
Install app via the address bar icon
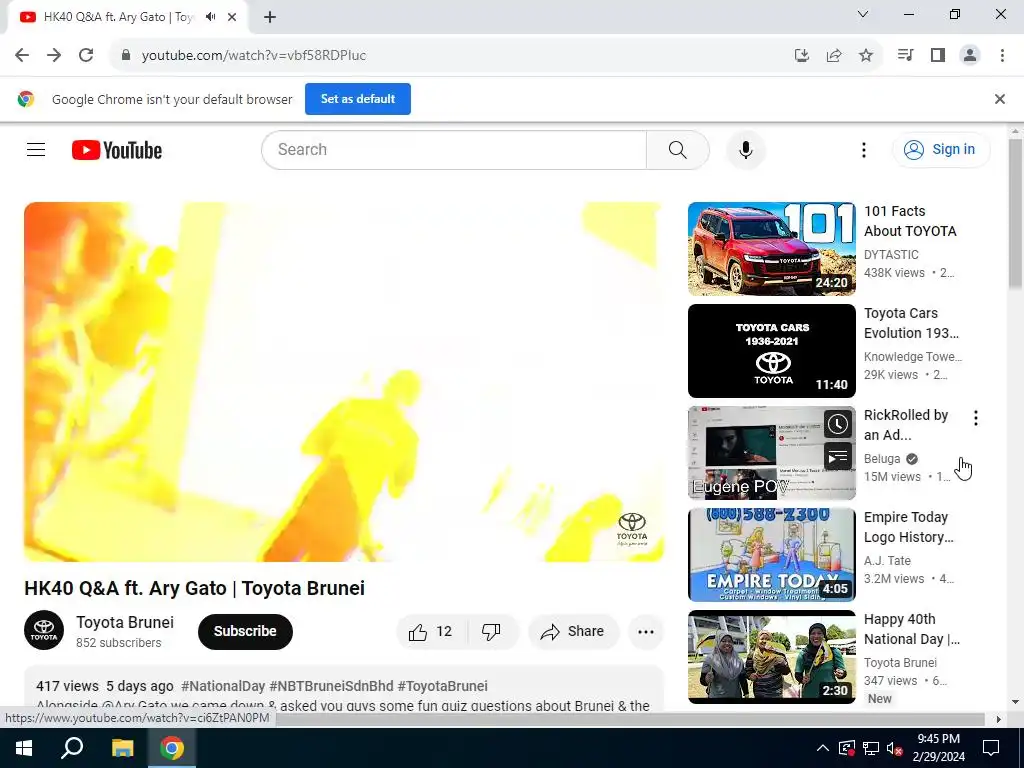tap(801, 56)
